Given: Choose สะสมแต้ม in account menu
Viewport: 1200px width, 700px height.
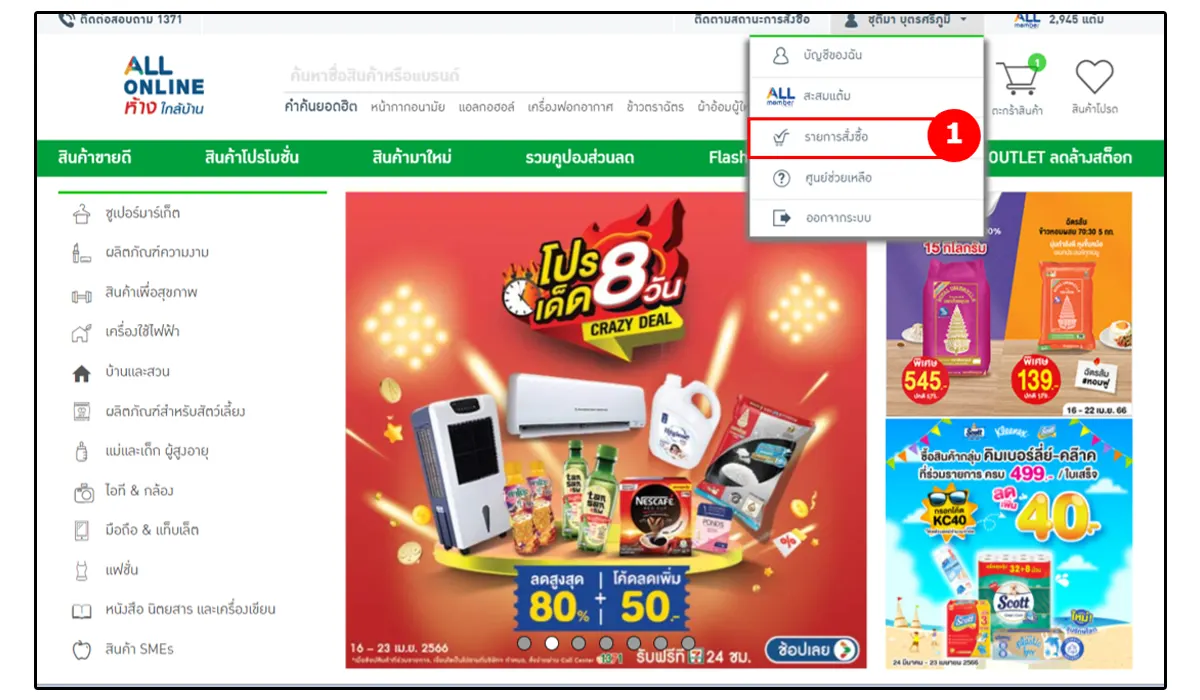Looking at the screenshot, I should point(827,96).
